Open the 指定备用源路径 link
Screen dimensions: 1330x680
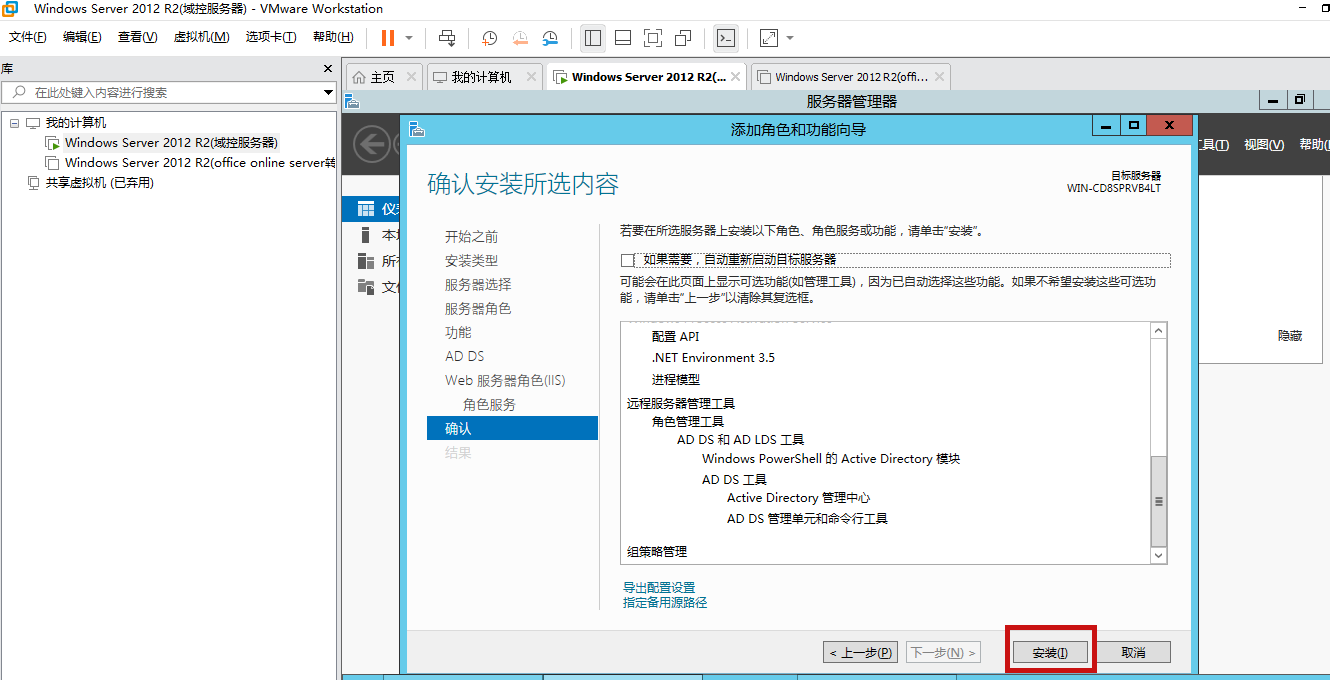pos(665,602)
